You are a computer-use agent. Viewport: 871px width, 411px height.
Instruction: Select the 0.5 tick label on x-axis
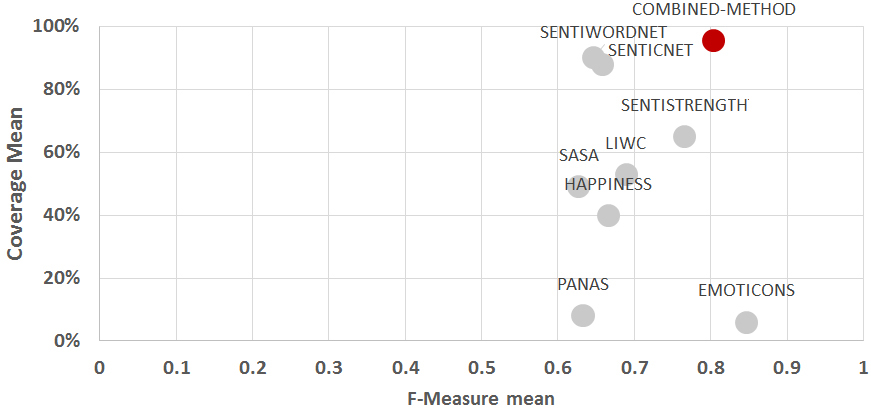tap(481, 368)
